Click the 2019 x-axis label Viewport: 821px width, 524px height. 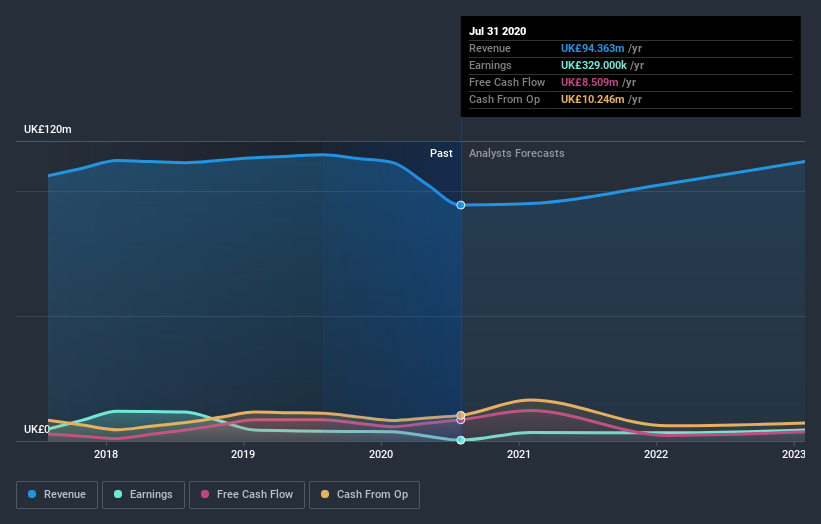[243, 454]
